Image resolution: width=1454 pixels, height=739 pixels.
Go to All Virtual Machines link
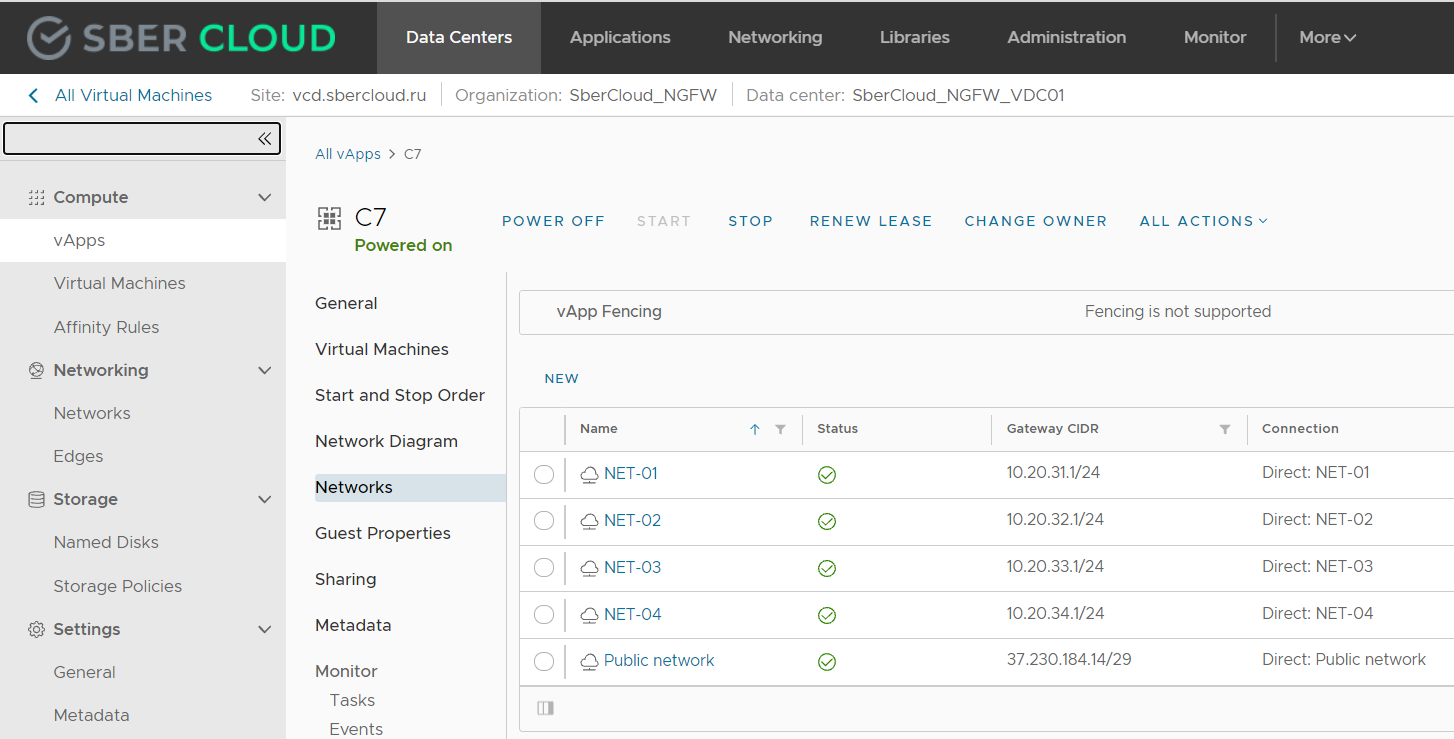tap(133, 96)
